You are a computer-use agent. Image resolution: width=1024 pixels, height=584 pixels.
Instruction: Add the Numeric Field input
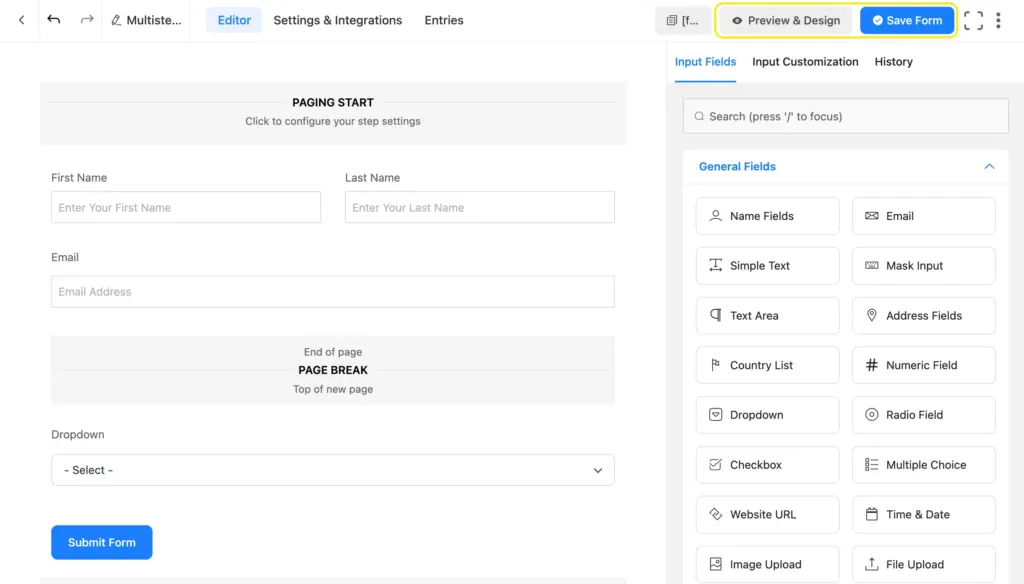coord(923,365)
